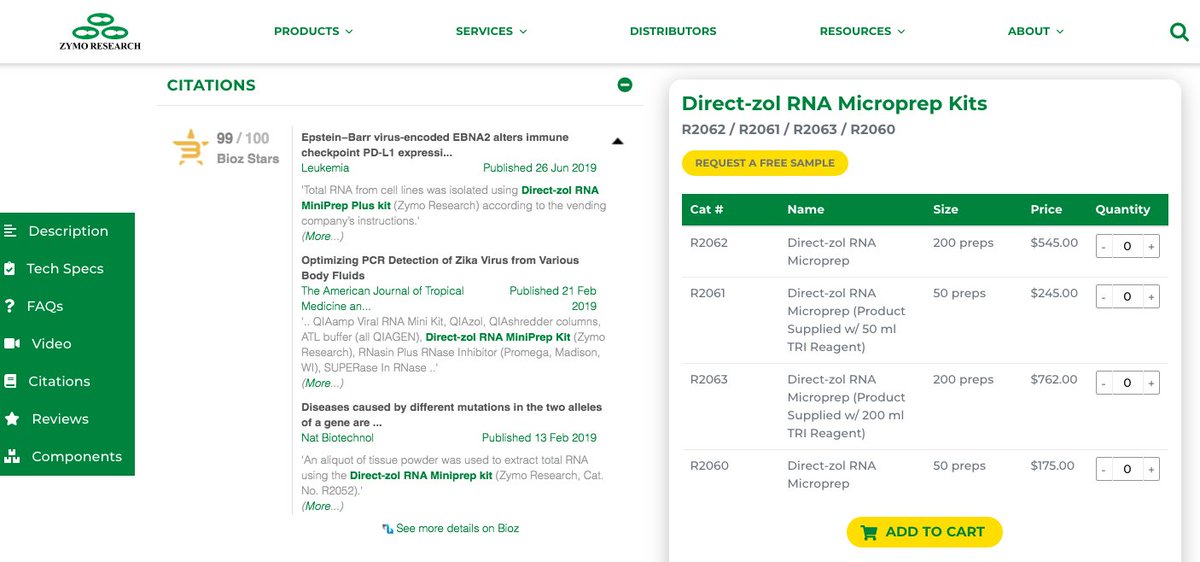Click REQUEST A FREE SAMPLE button
The height and width of the screenshot is (562, 1200).
tap(765, 163)
